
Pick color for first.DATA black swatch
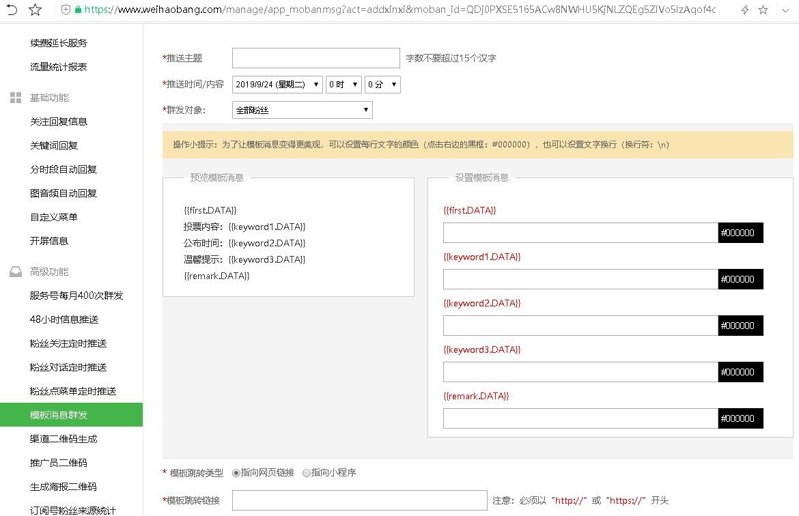[747, 233]
